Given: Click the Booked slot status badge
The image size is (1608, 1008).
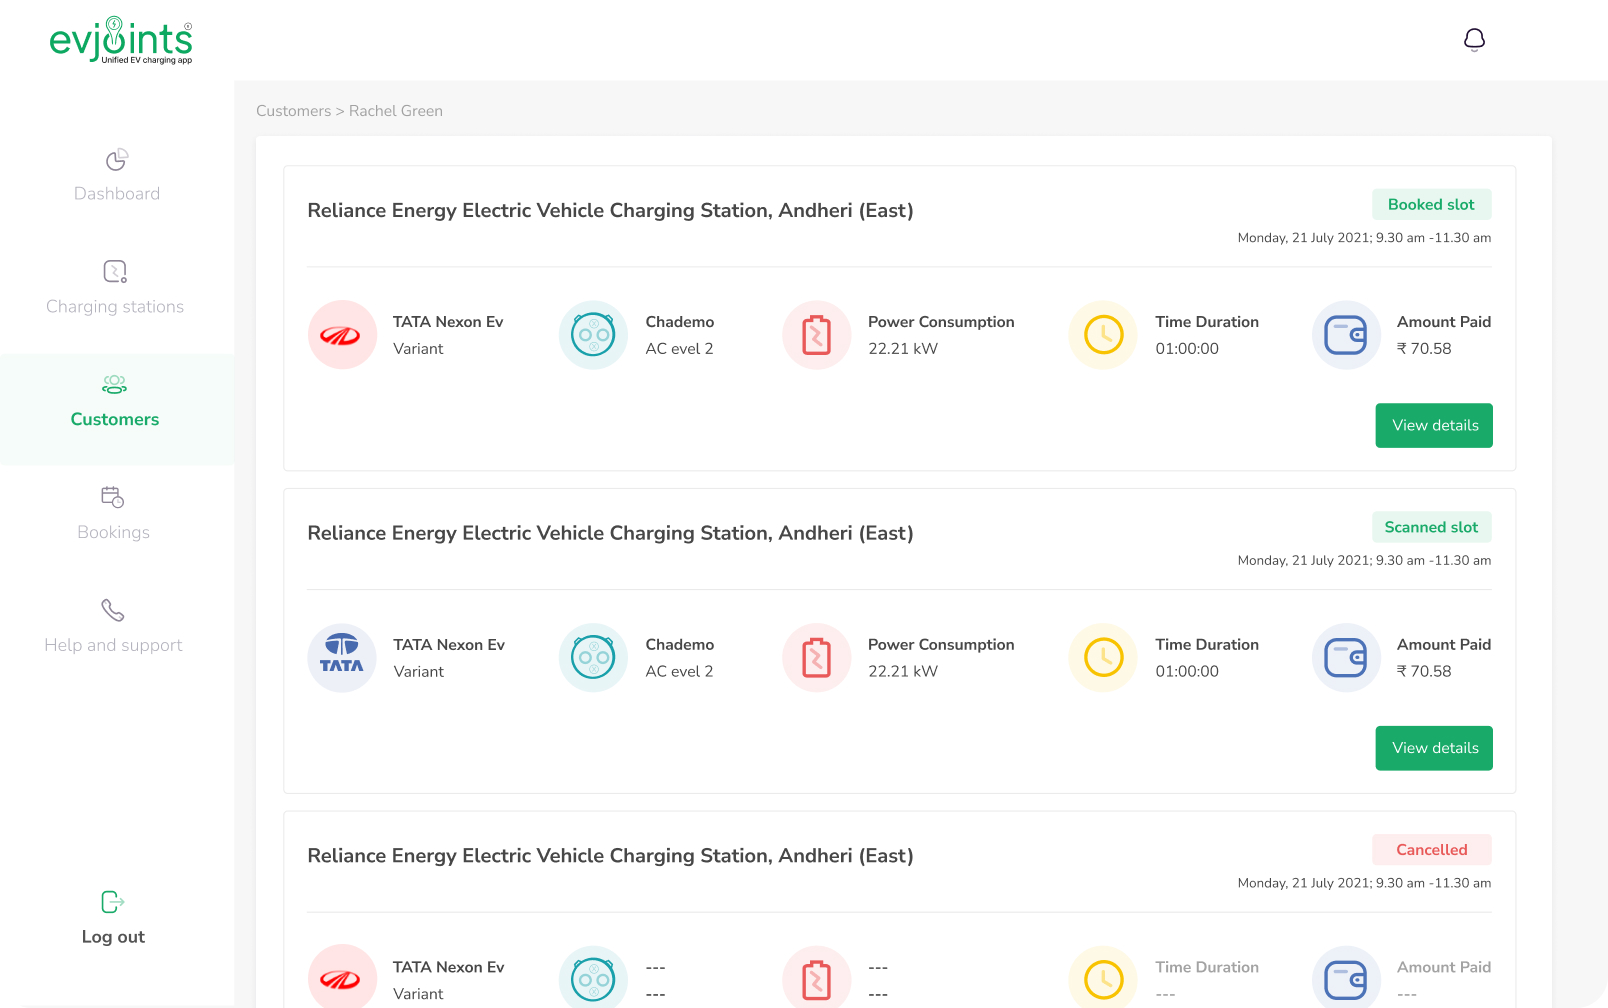Looking at the screenshot, I should [x=1431, y=204].
